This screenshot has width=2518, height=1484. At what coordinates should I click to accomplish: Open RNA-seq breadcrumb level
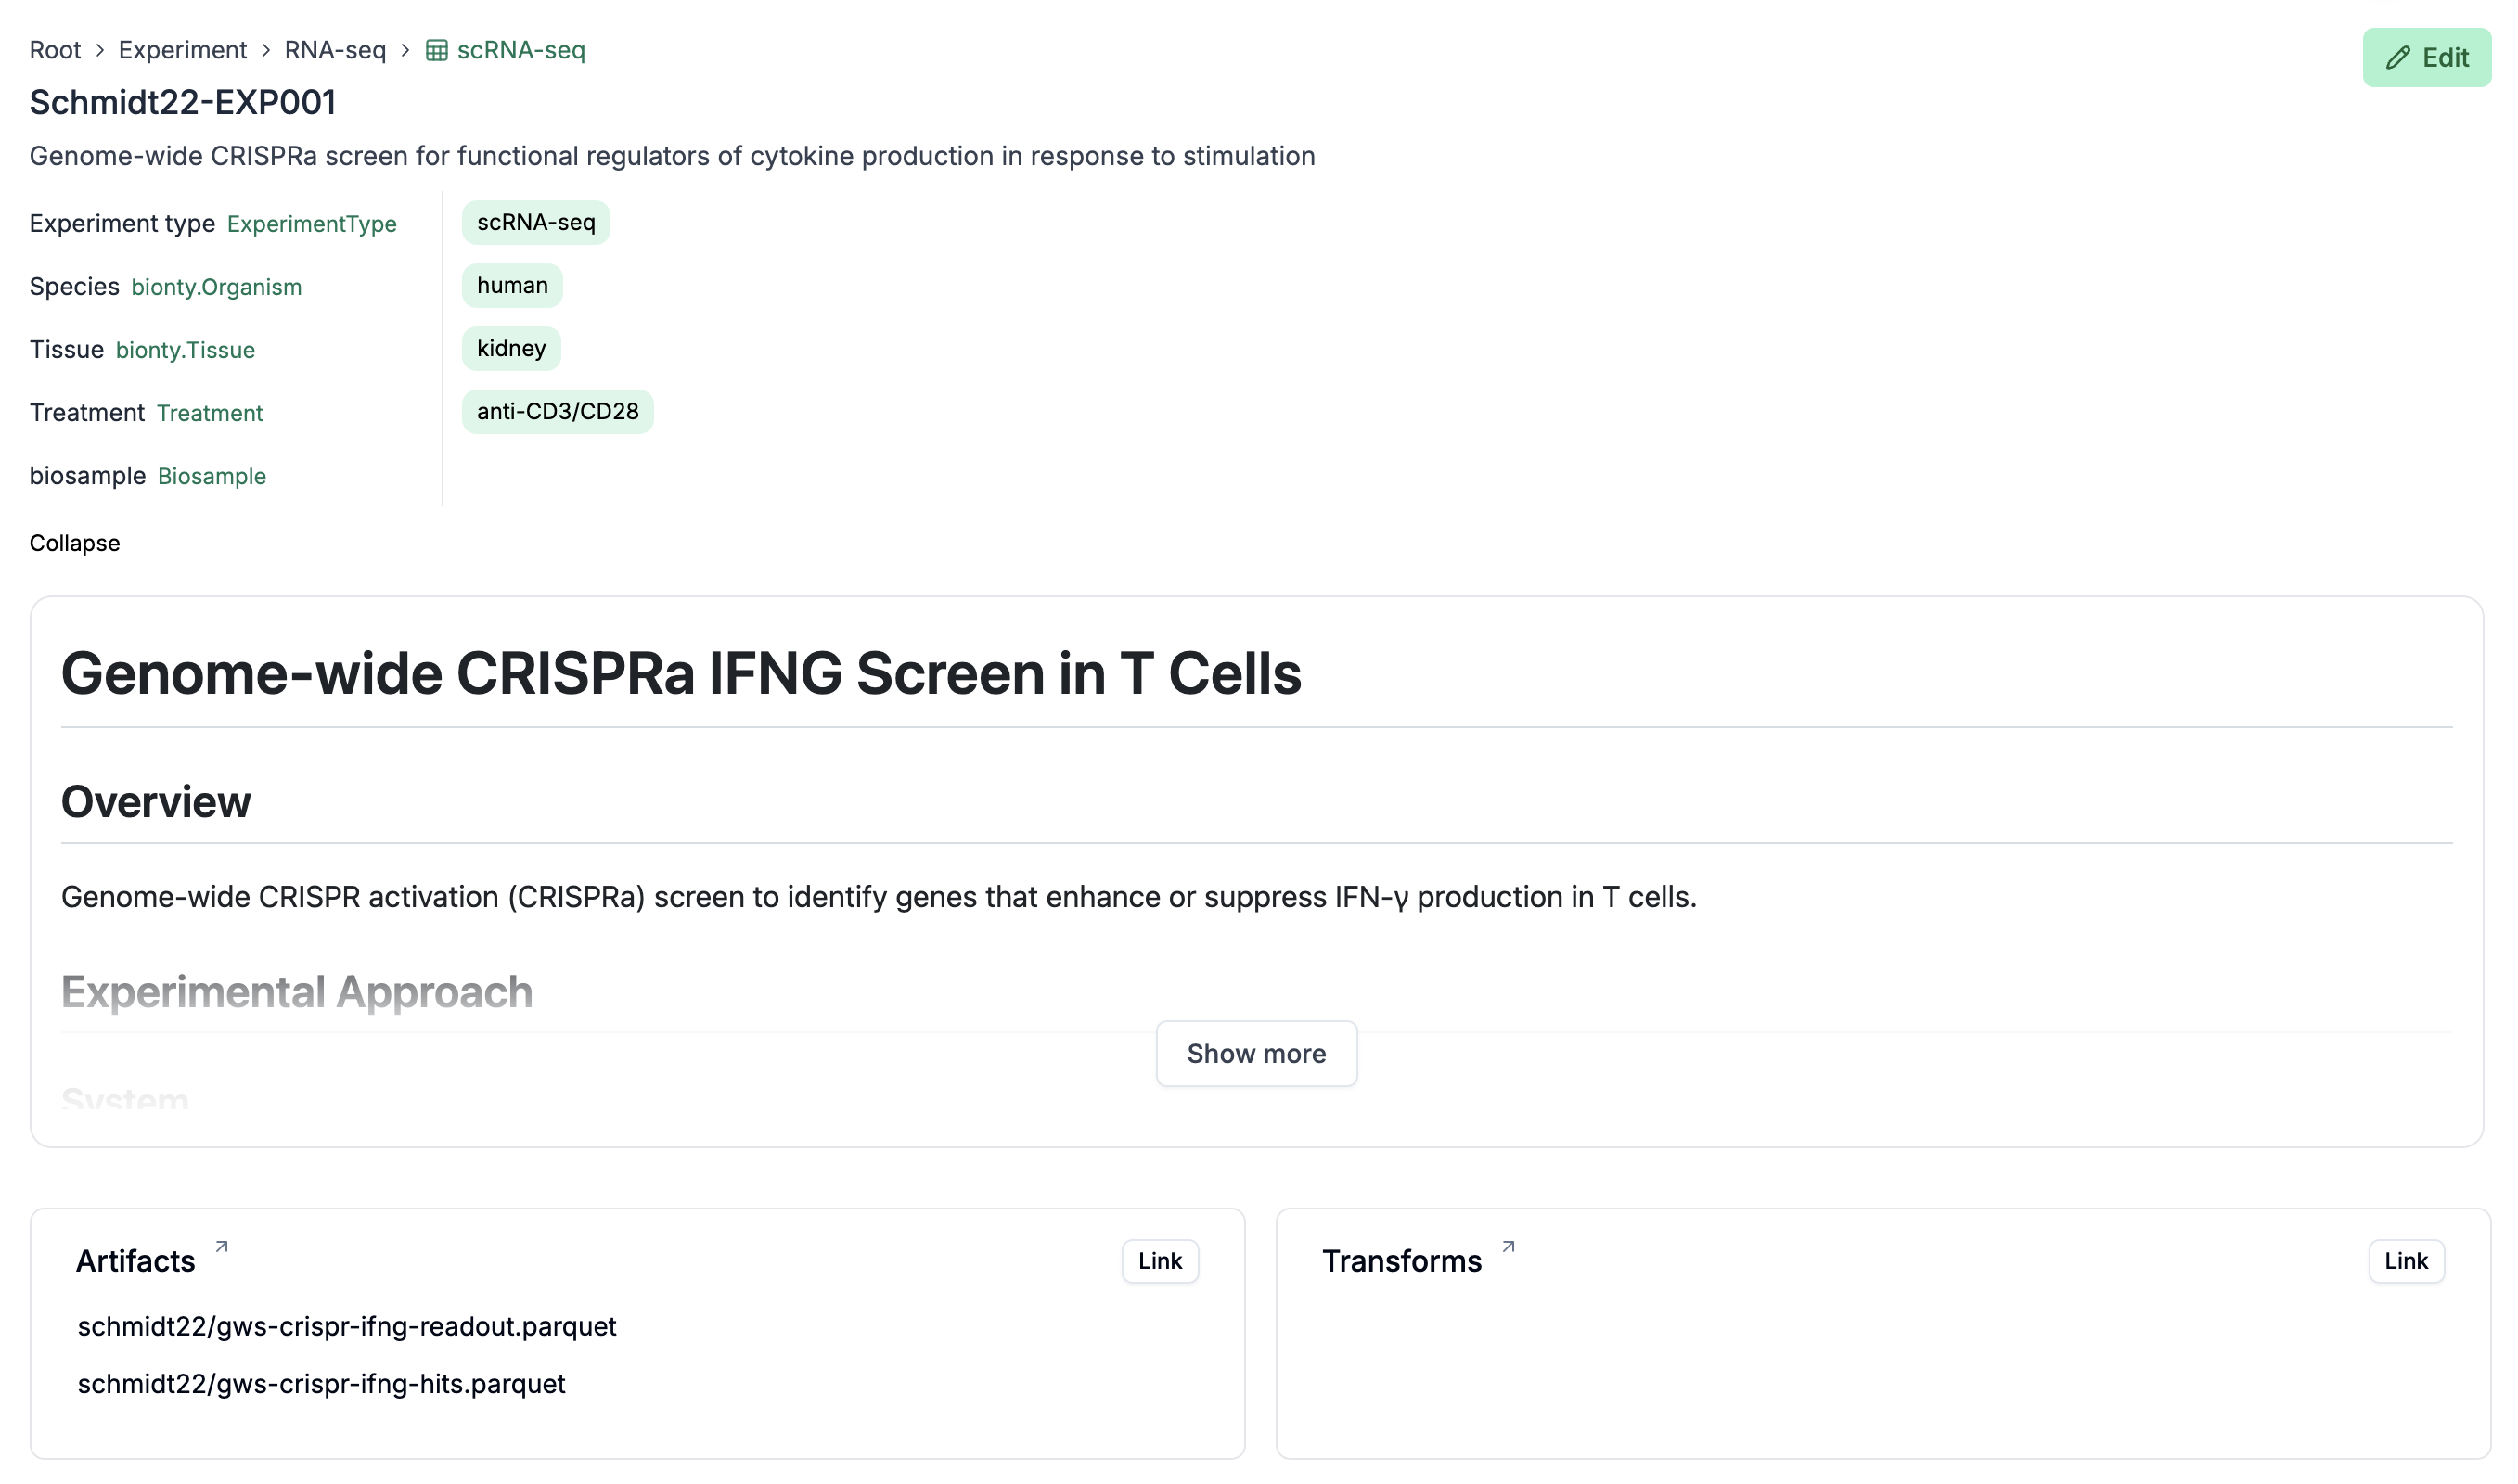pos(335,50)
